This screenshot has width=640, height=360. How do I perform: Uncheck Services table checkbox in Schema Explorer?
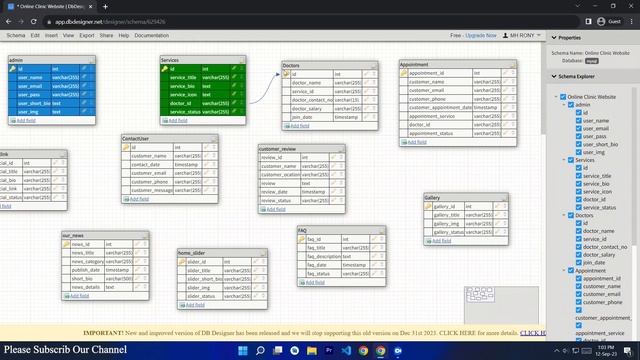click(571, 160)
